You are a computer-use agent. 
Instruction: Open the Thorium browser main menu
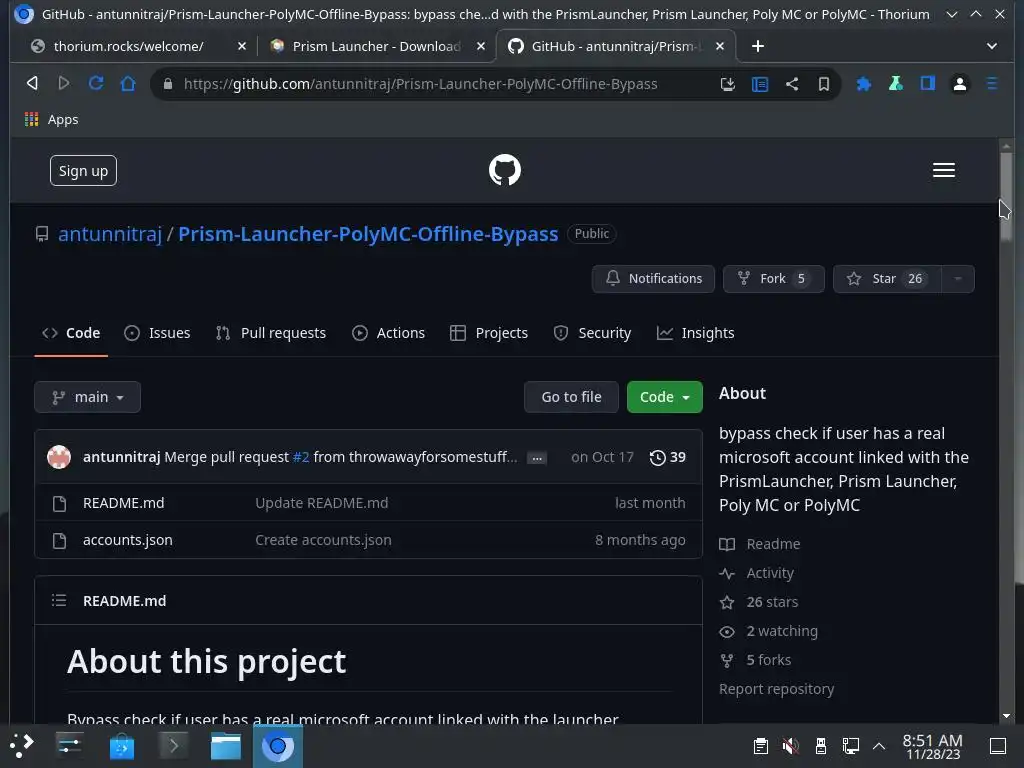(x=991, y=84)
